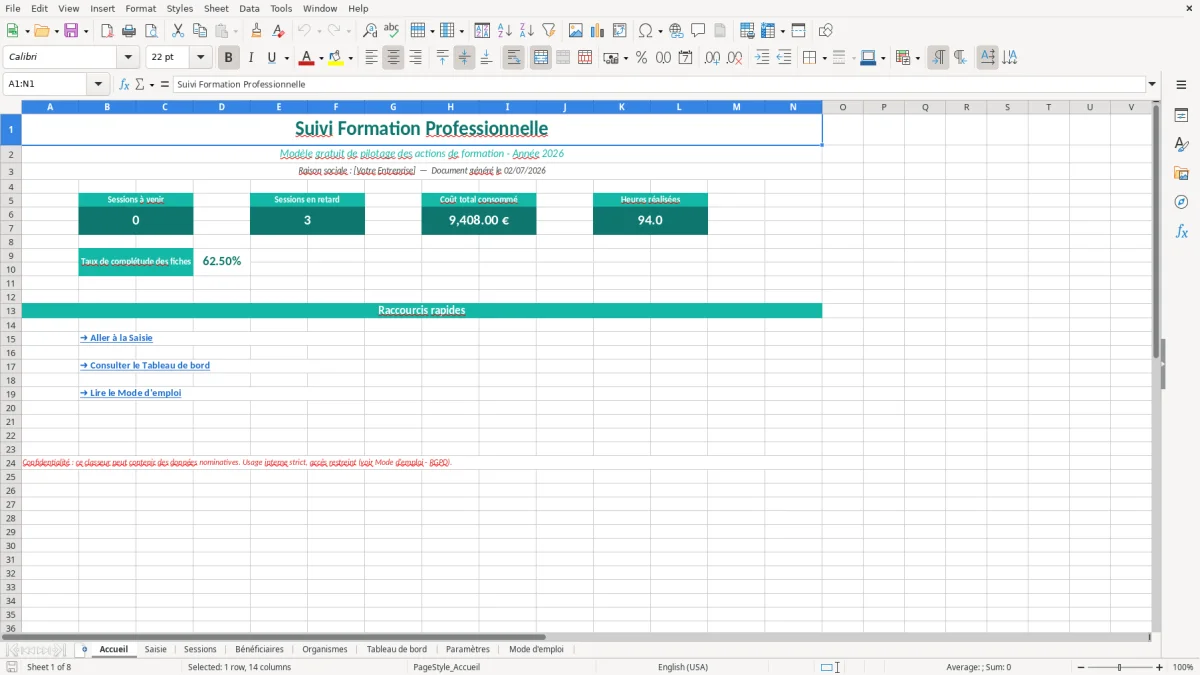Click zoom in plus button
This screenshot has height=675, width=1200.
1160,667
